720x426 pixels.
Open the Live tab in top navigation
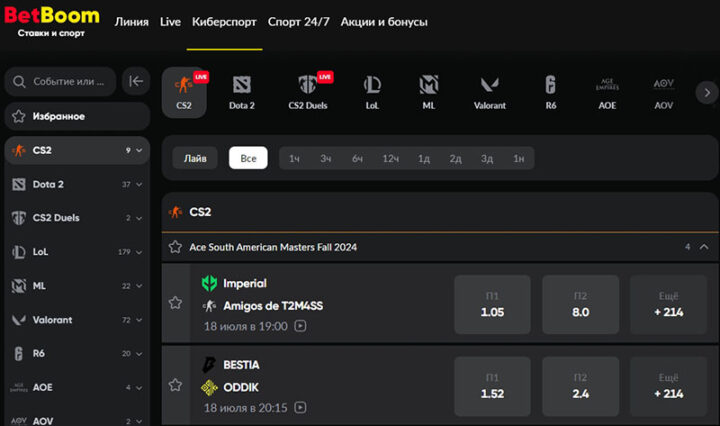coord(170,22)
